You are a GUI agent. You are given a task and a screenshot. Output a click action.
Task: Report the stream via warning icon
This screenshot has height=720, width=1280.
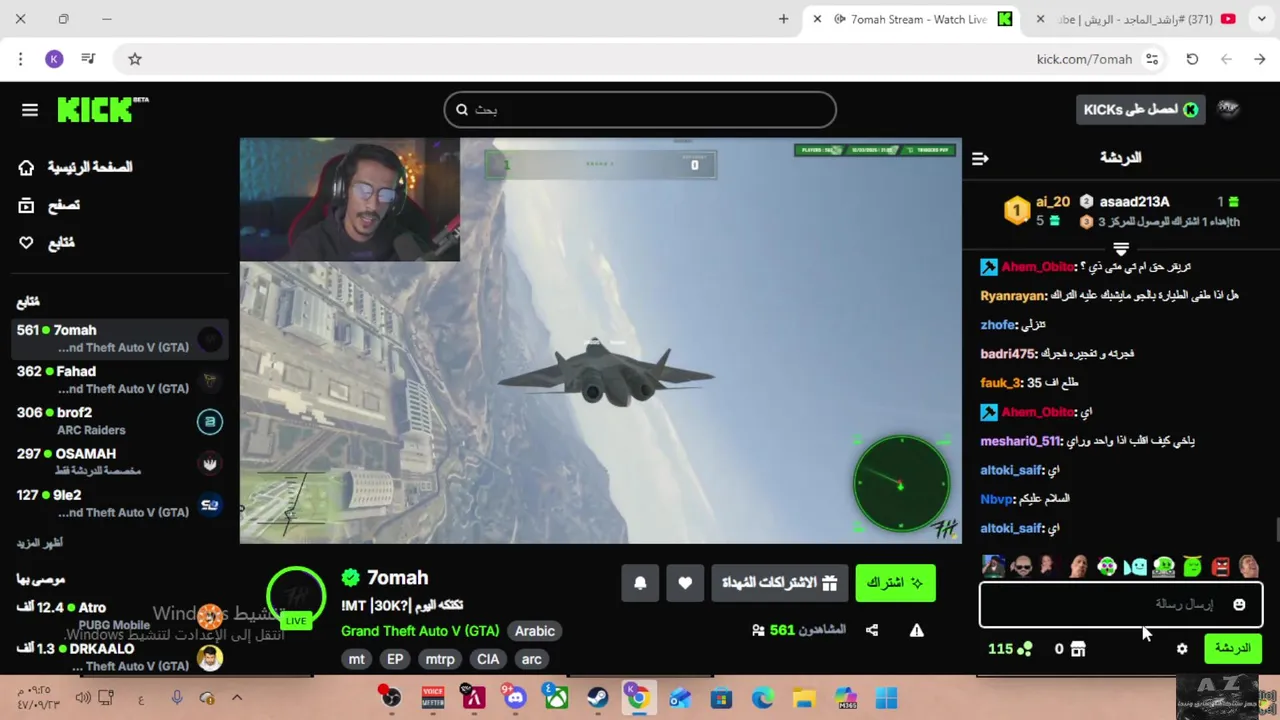pyautogui.click(x=916, y=631)
